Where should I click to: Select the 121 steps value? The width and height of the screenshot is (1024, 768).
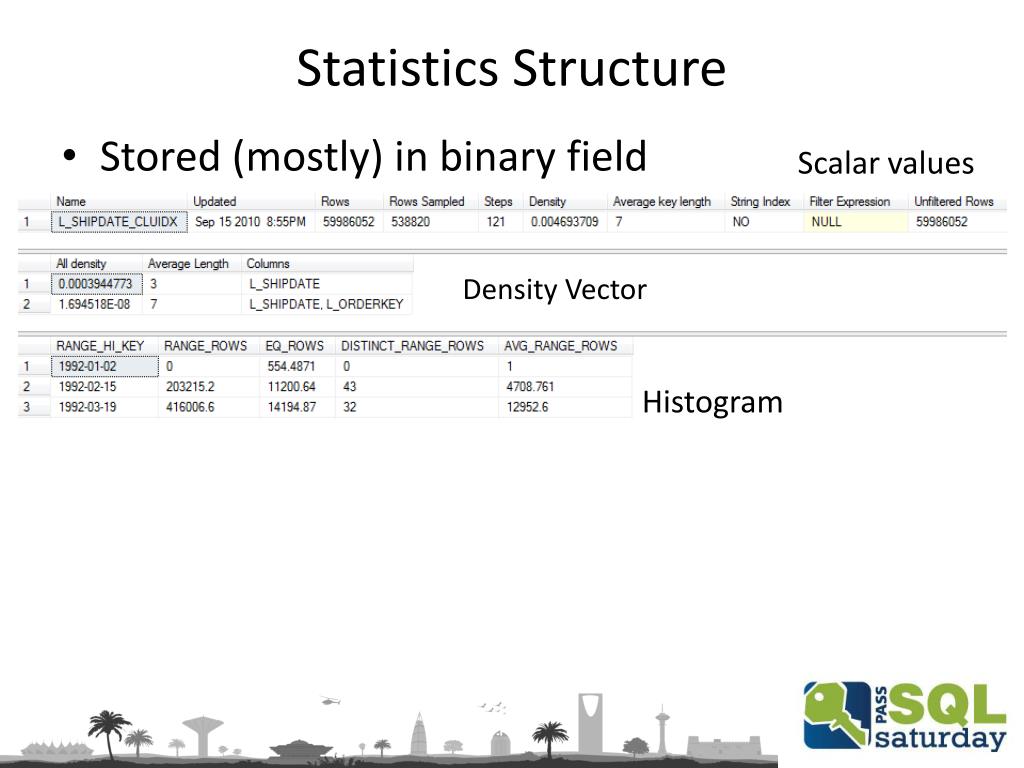(496, 221)
